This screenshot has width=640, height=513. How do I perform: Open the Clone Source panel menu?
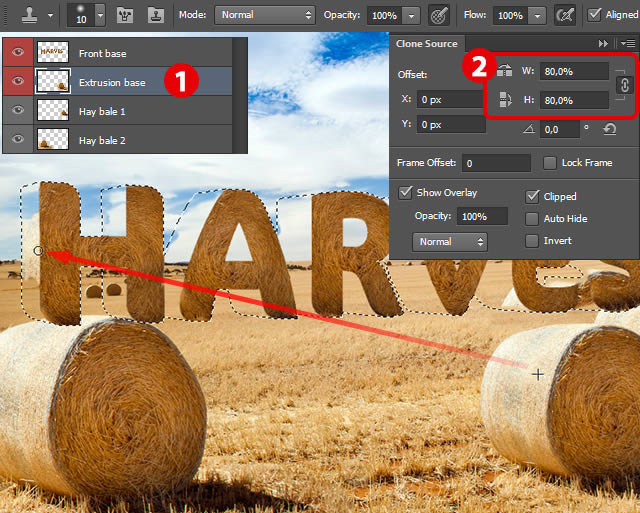[628, 43]
